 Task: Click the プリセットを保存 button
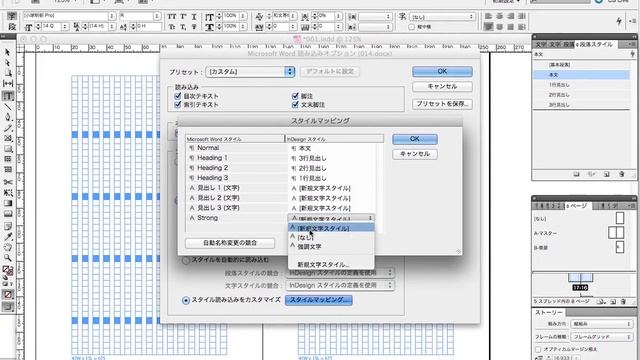coord(442,104)
